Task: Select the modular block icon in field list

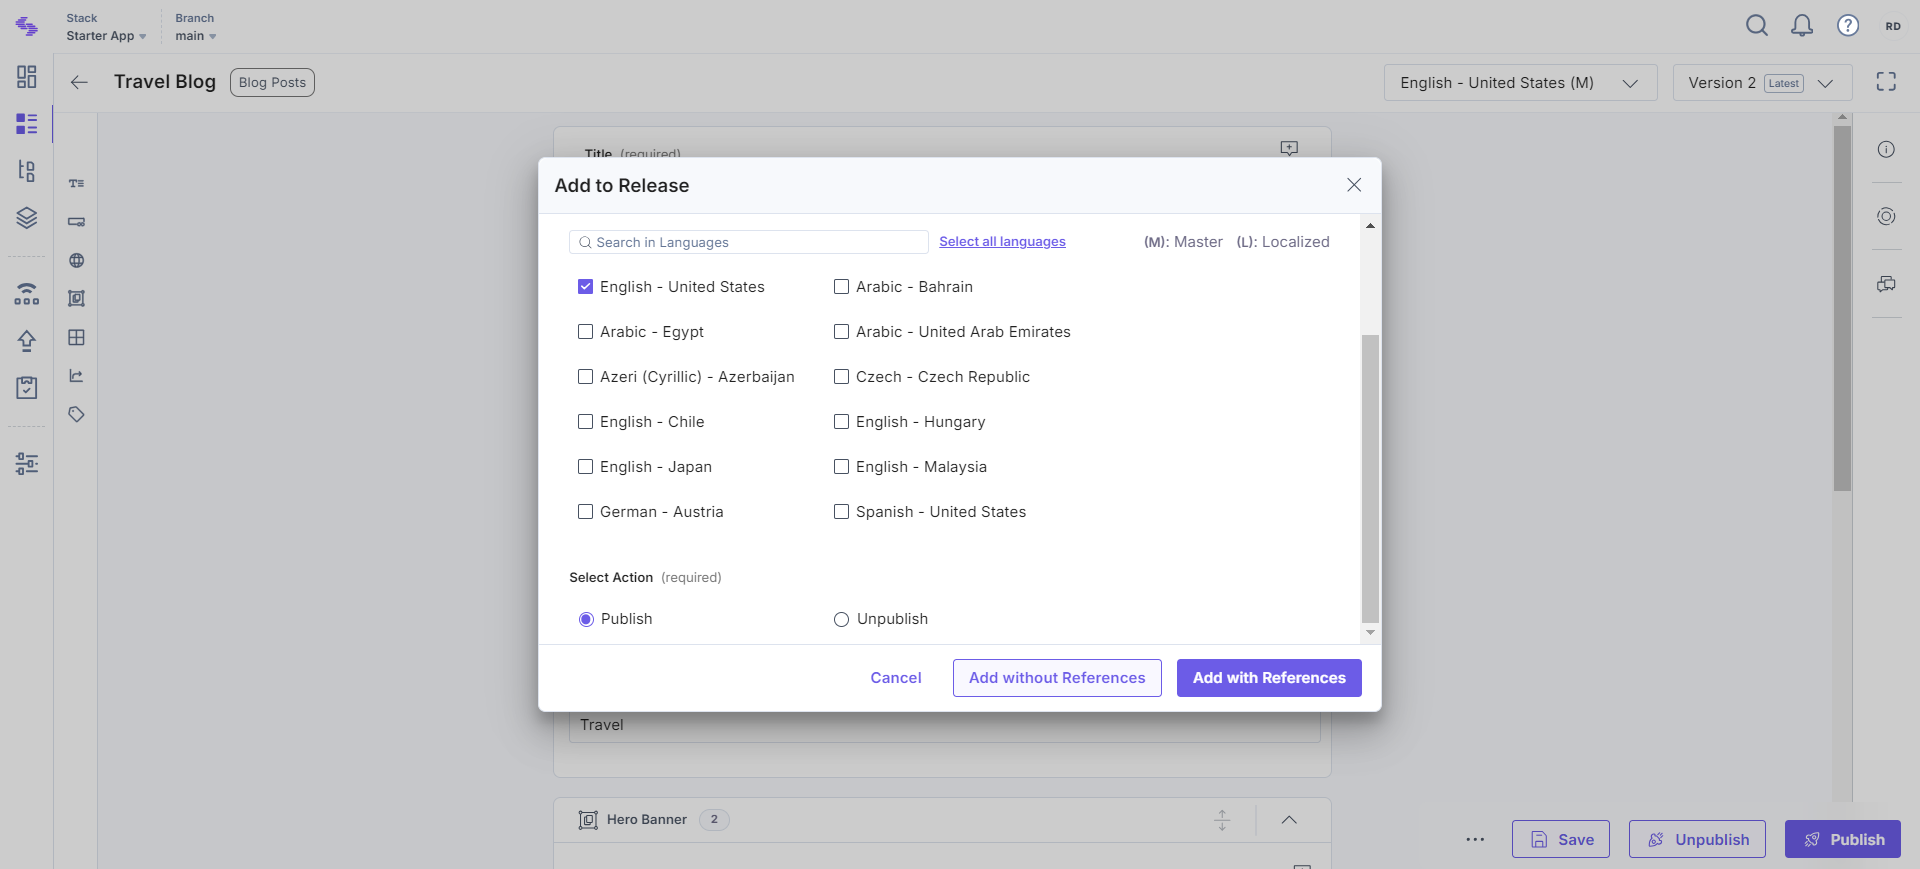Action: click(x=76, y=298)
